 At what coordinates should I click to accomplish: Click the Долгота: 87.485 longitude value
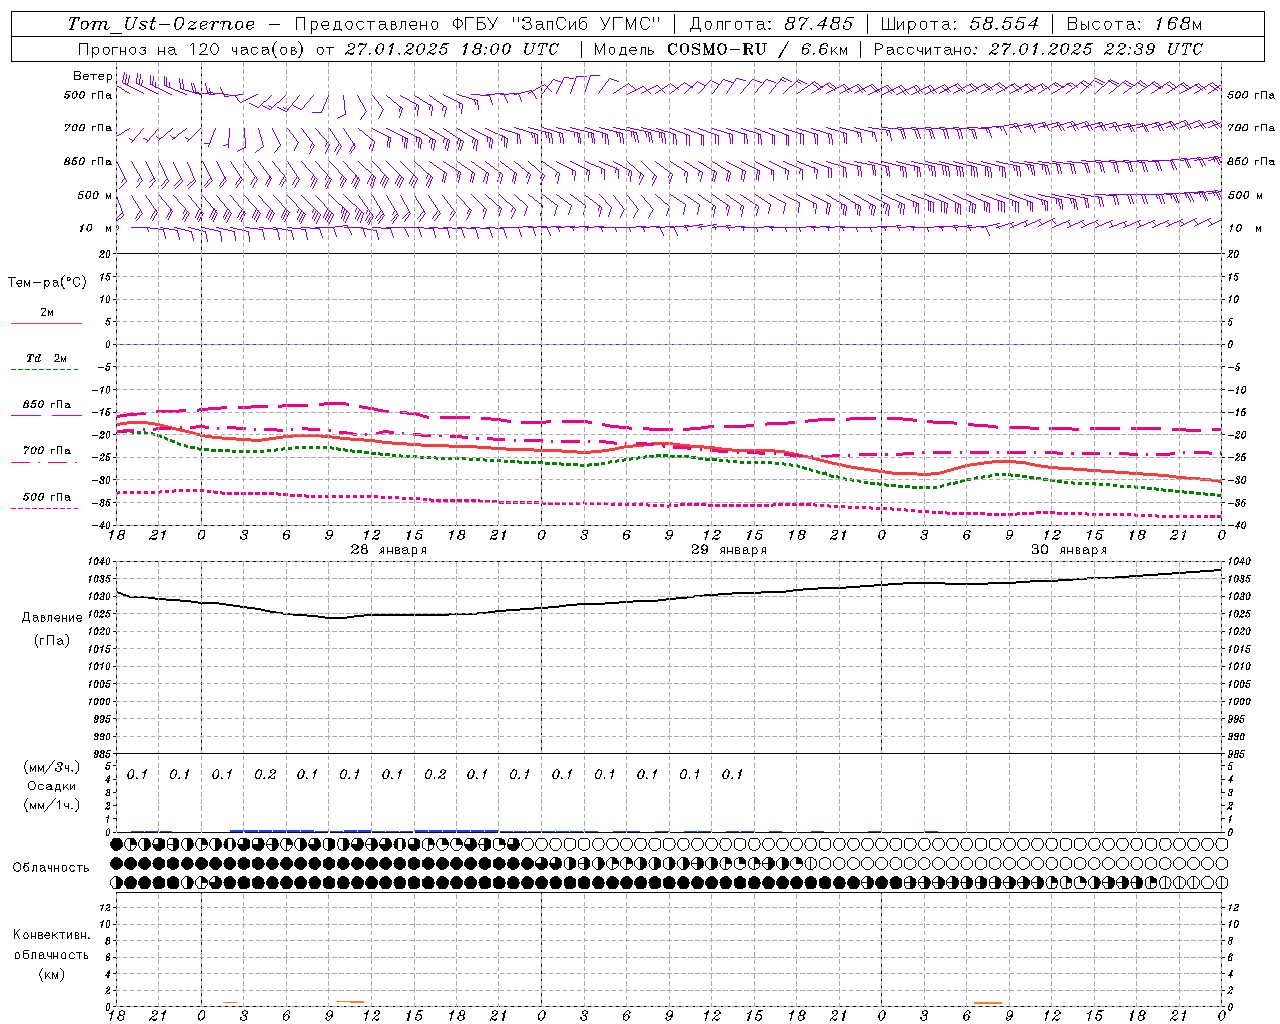point(772,24)
